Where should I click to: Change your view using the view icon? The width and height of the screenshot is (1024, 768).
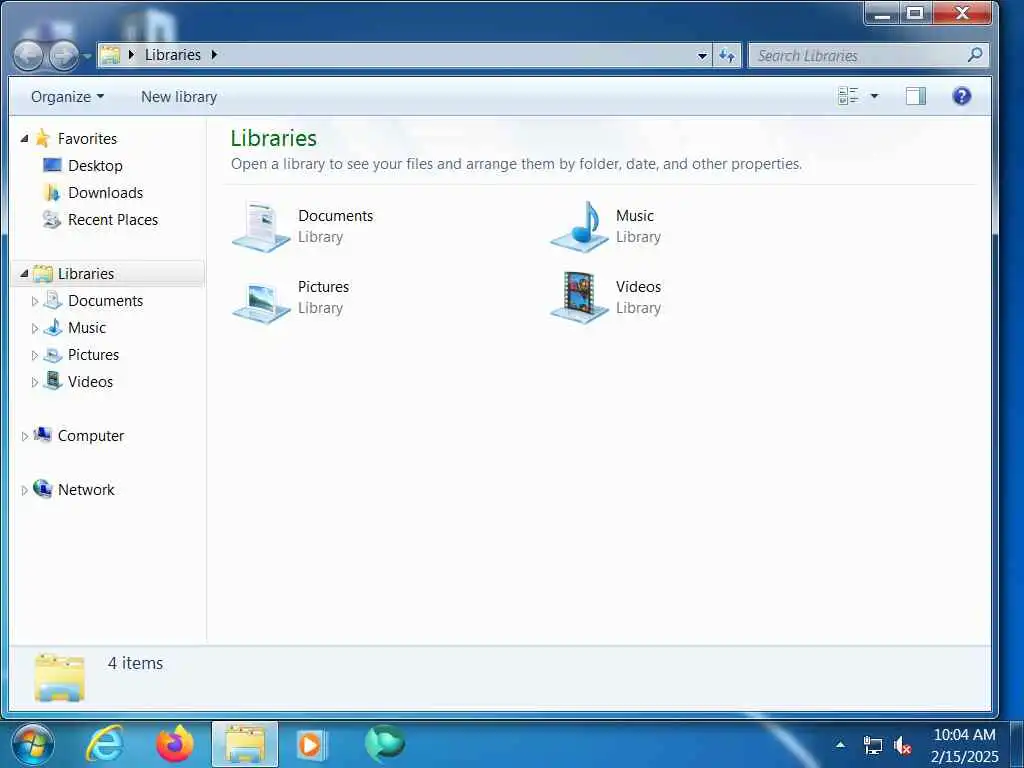pyautogui.click(x=848, y=97)
